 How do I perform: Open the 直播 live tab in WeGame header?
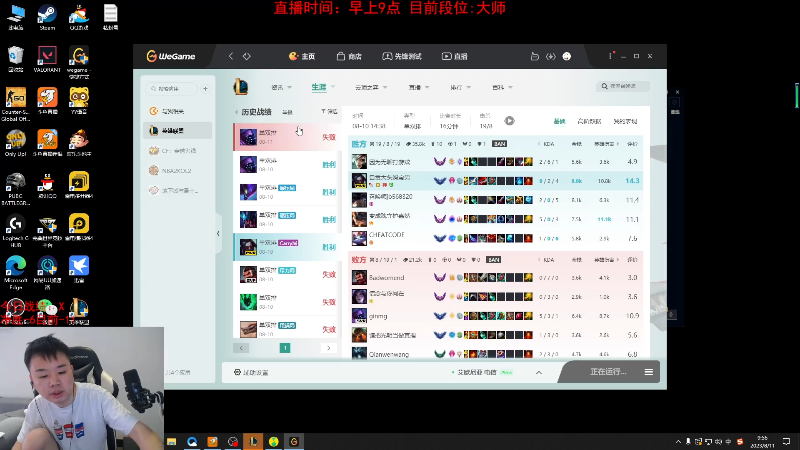coord(455,56)
